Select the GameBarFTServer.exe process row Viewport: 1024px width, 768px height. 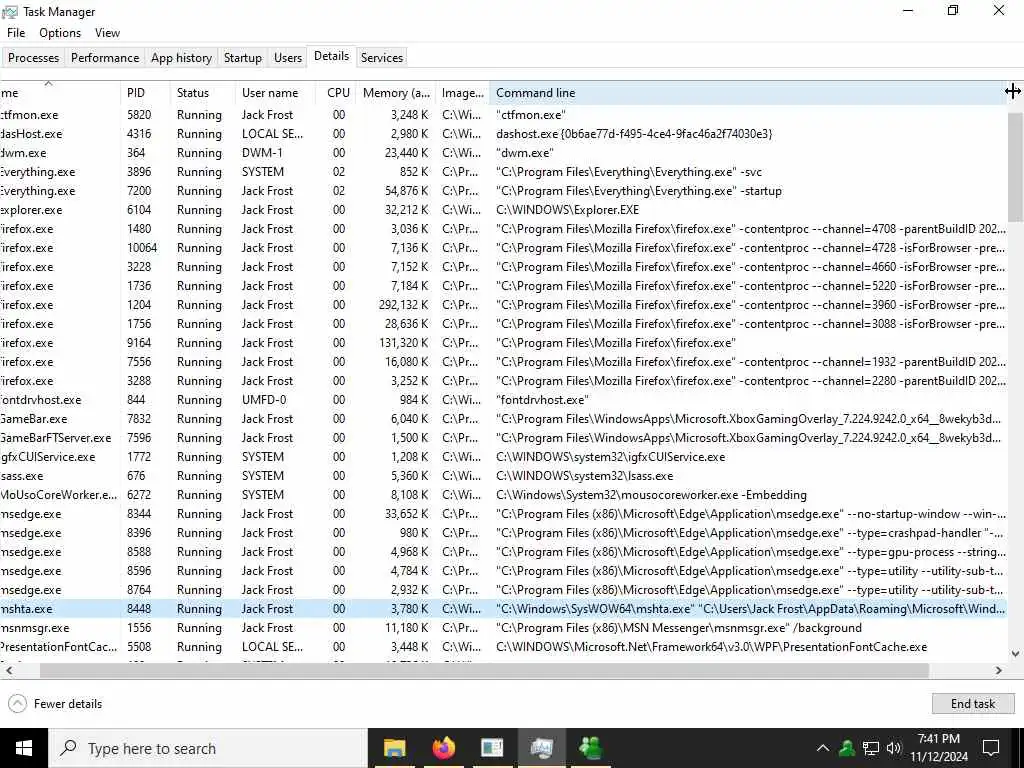tap(503, 438)
